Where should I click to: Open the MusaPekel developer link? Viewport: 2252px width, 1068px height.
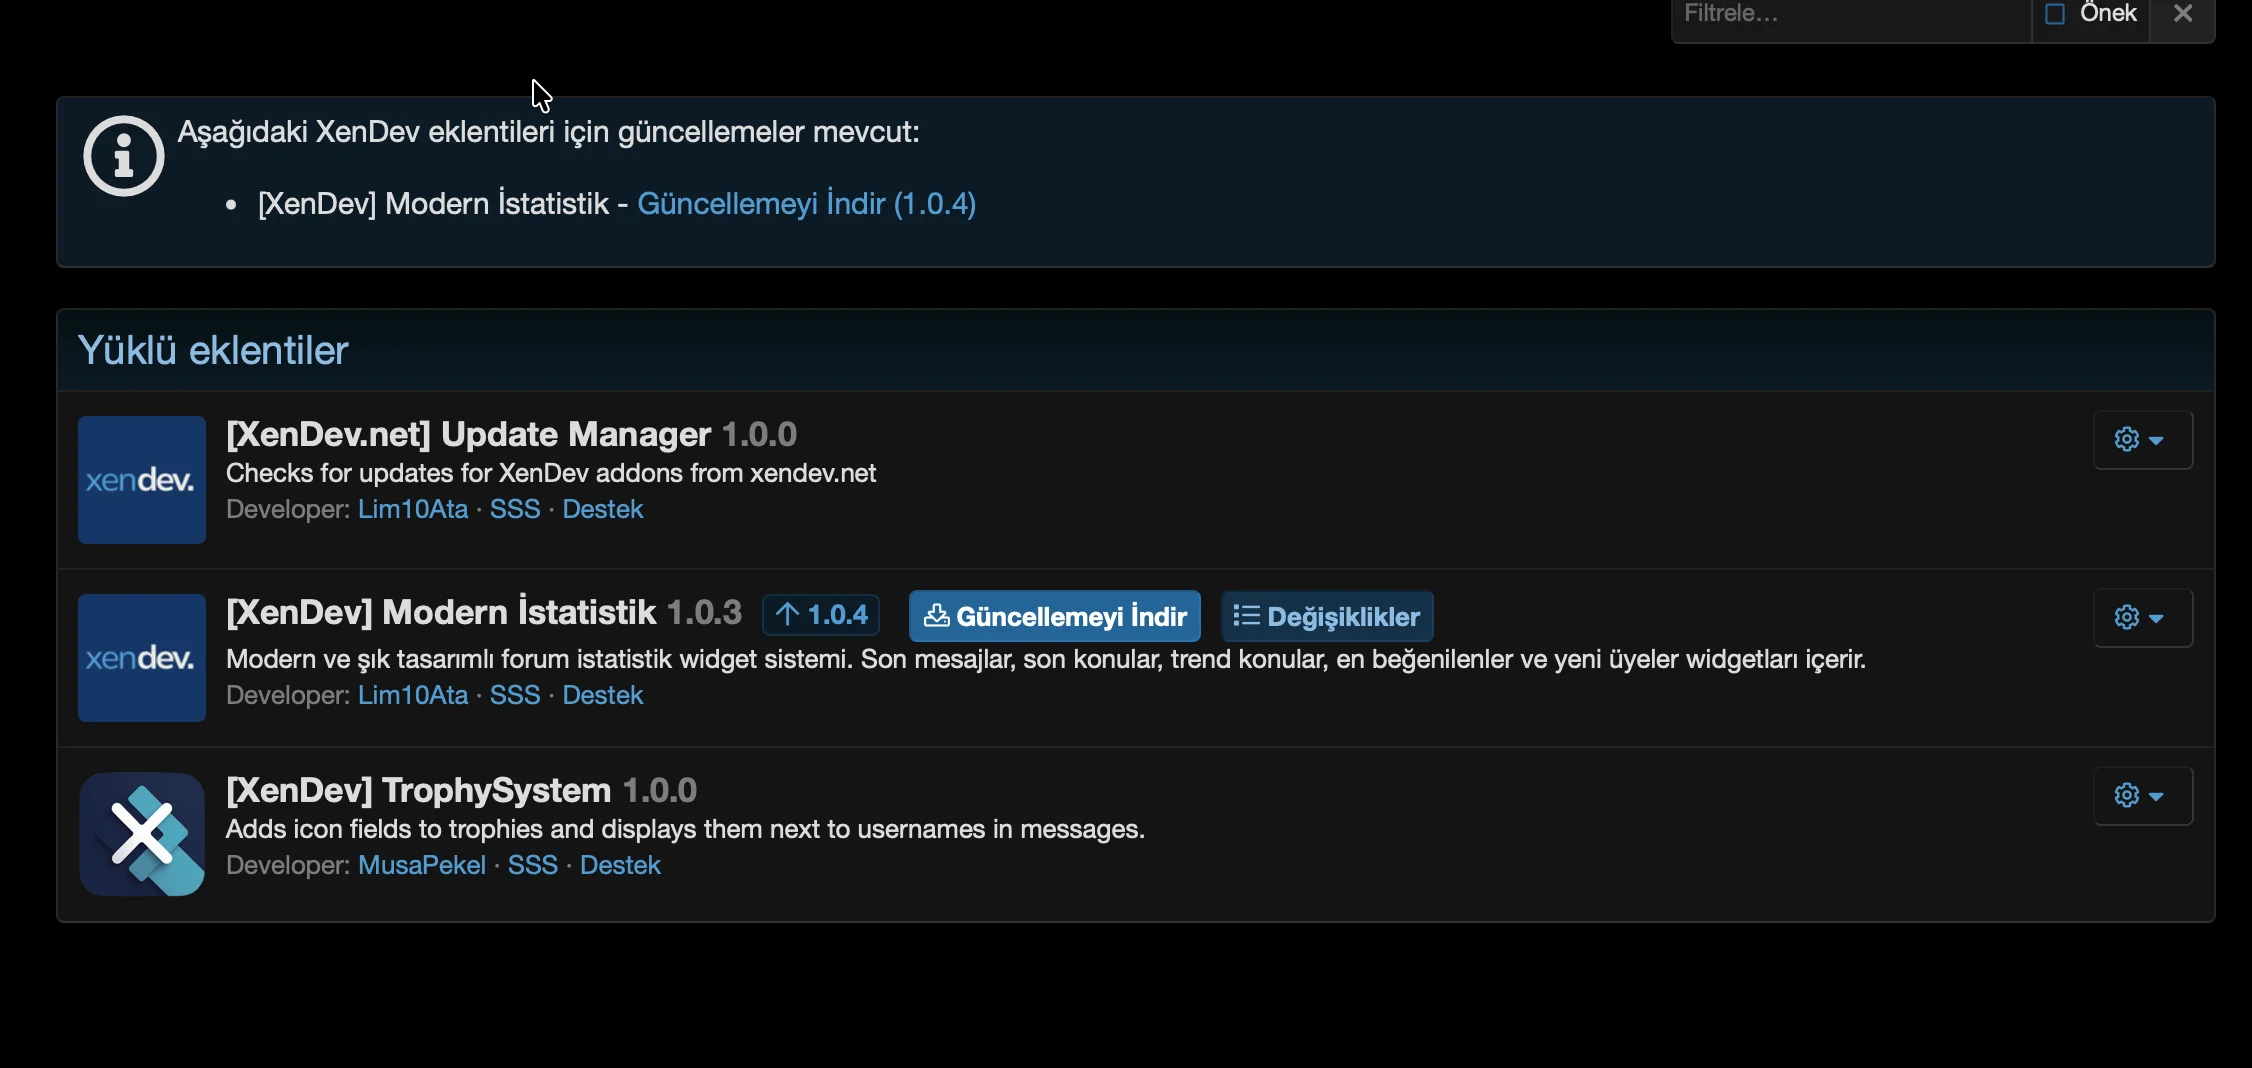click(421, 865)
